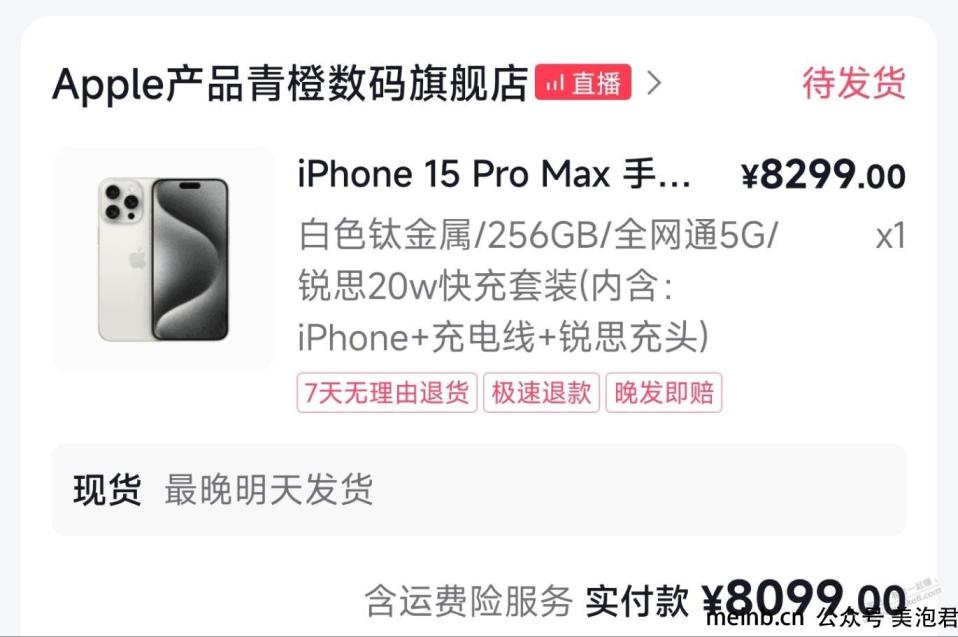
Task: Open the 现货 shipping info bar
Action: [x=478, y=490]
